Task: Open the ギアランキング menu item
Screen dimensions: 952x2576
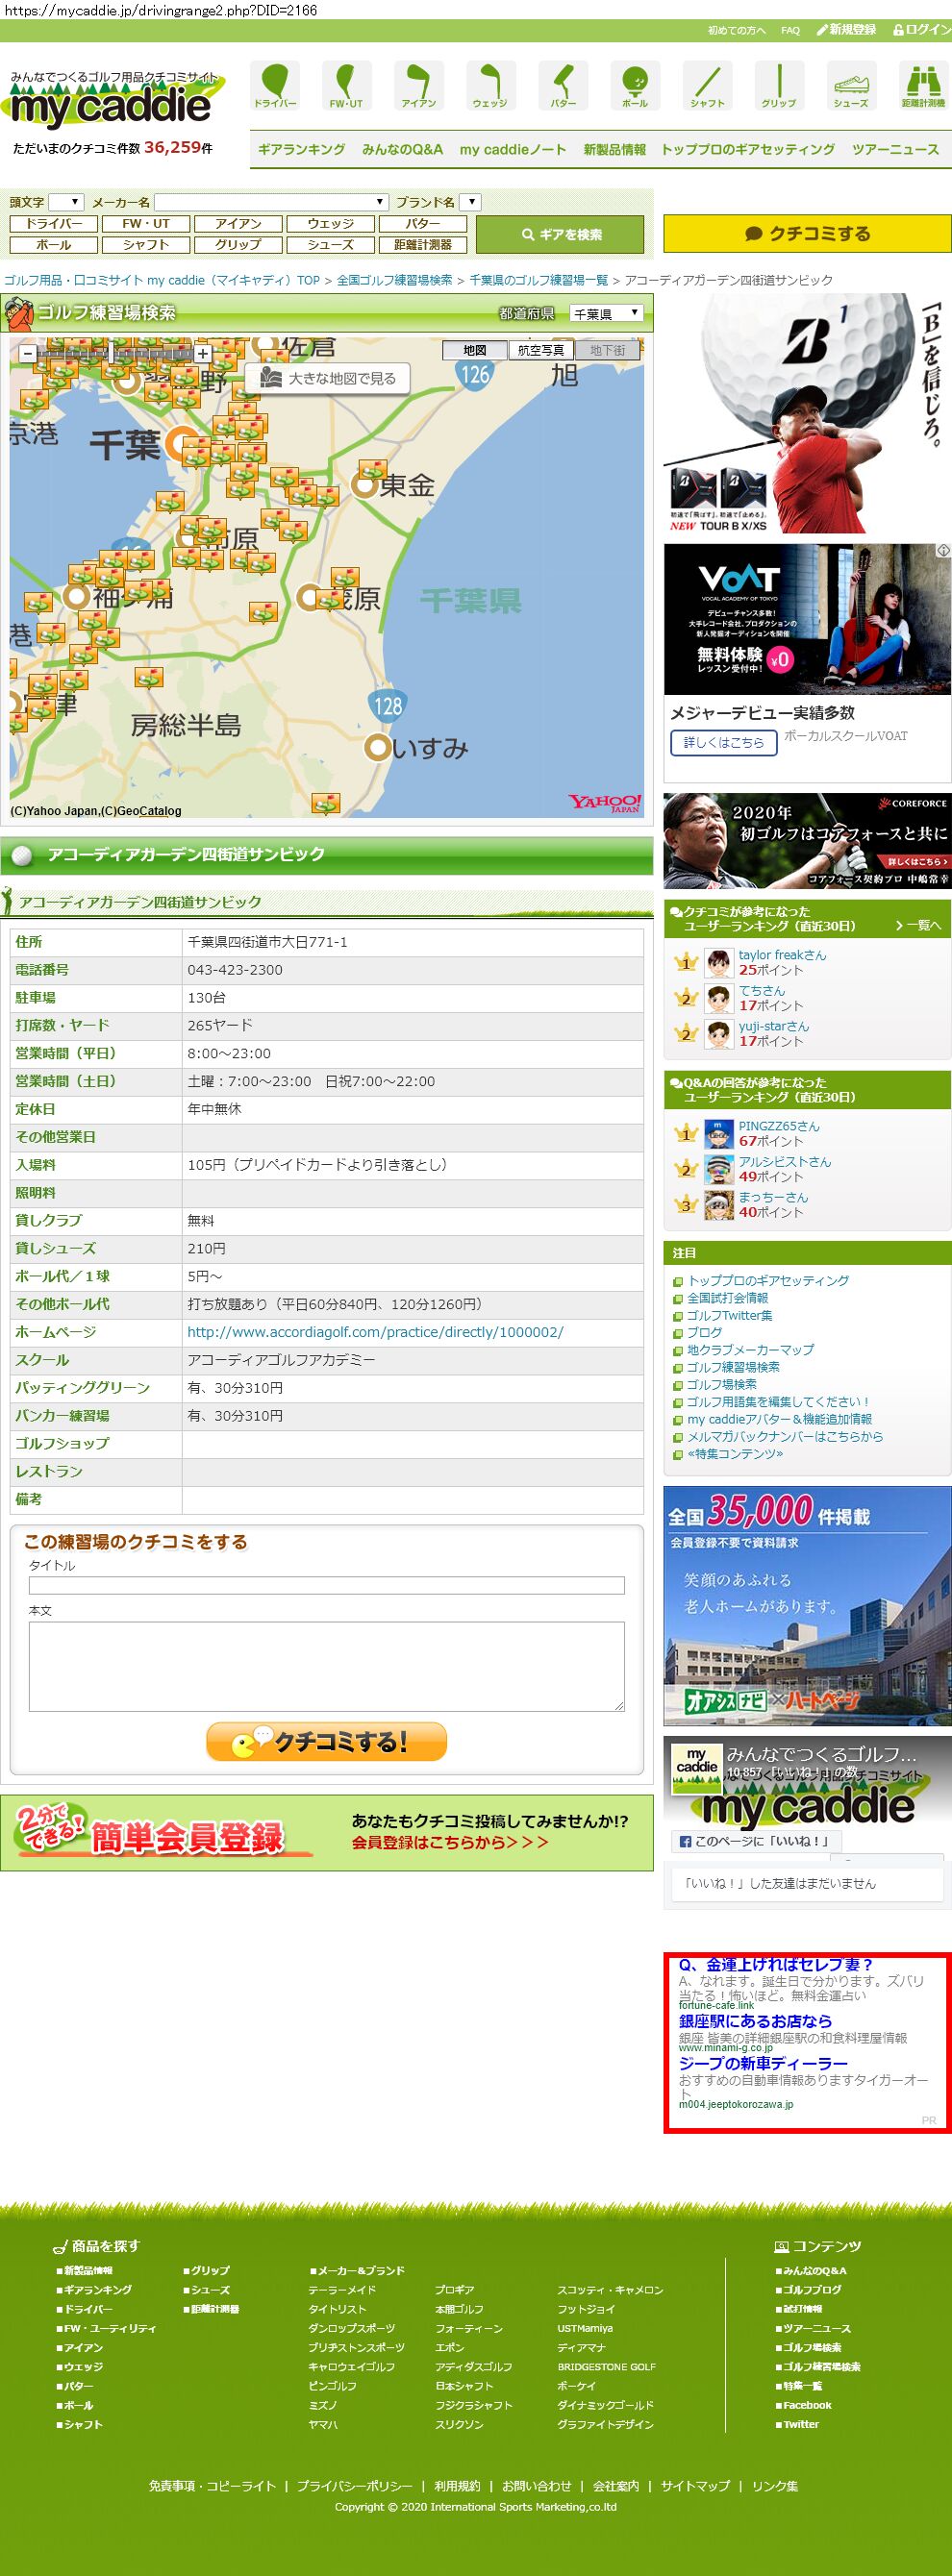Action: point(301,149)
